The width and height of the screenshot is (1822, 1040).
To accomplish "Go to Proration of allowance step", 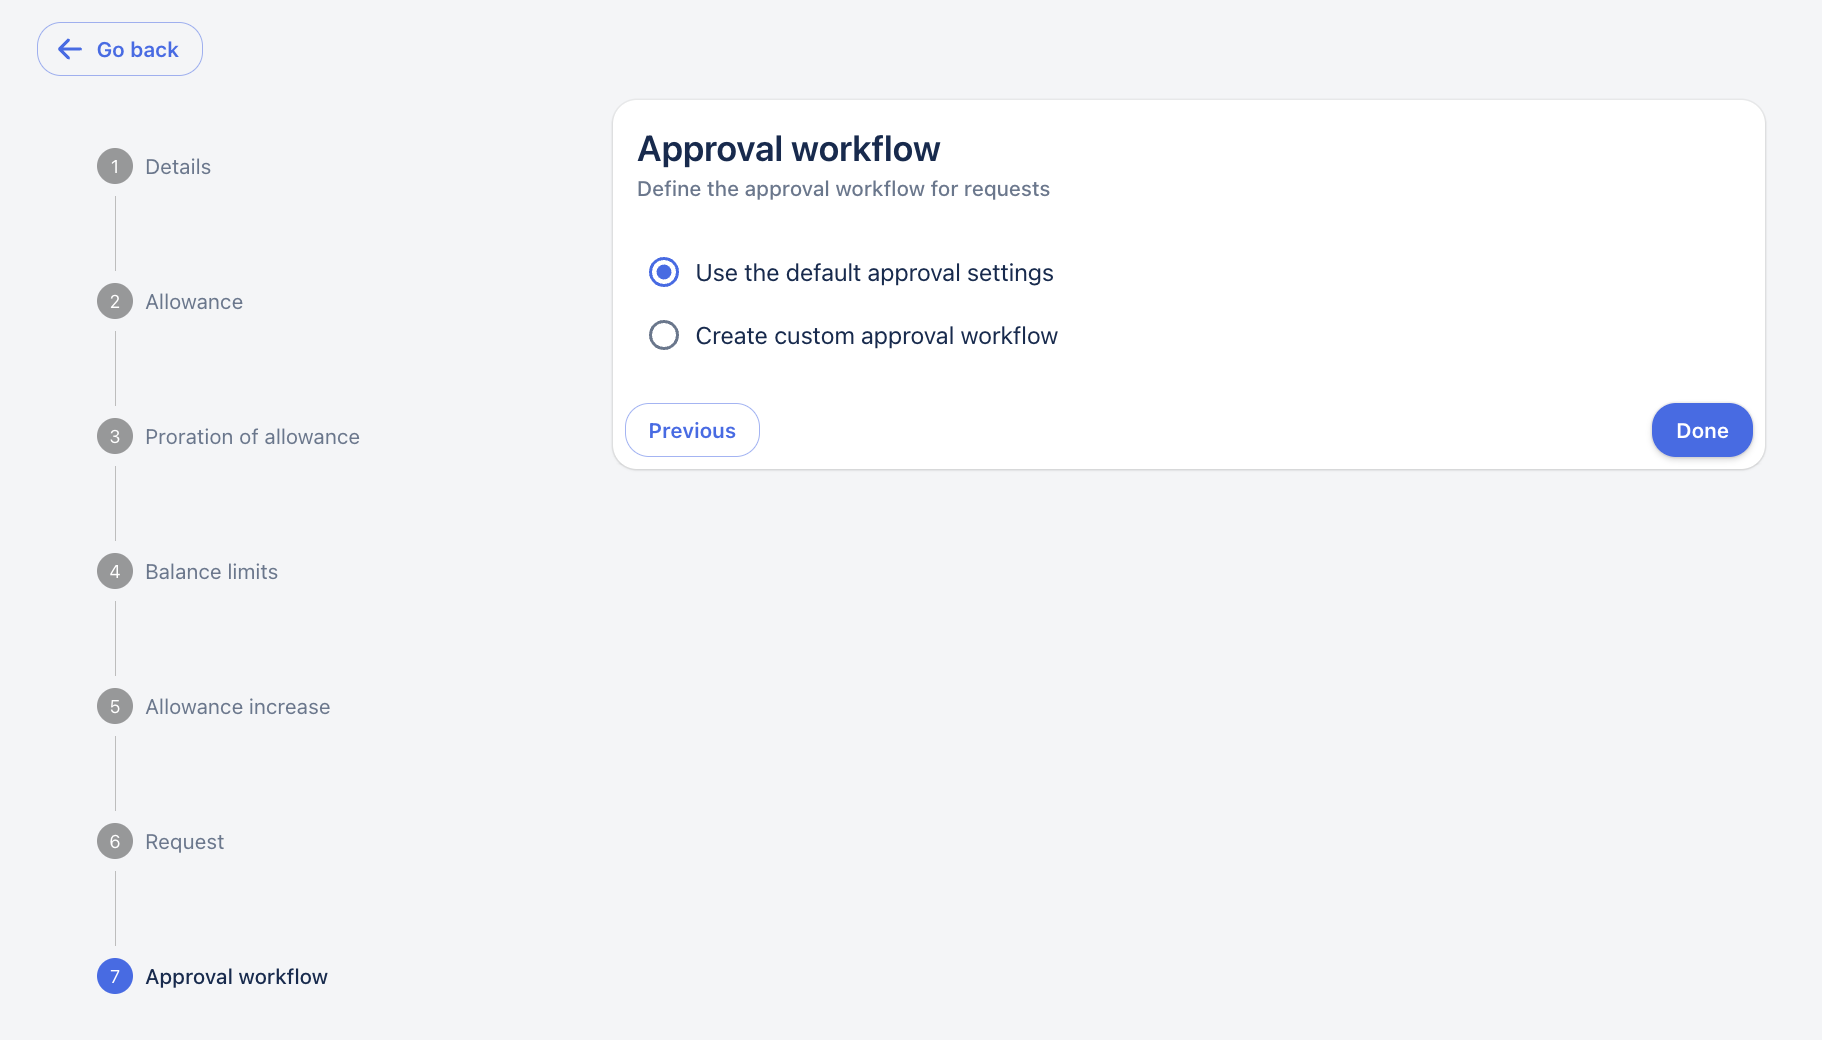I will [x=252, y=437].
